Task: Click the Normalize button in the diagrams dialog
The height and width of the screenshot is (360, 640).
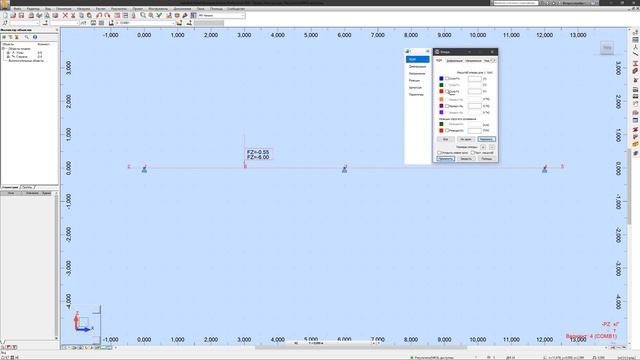Action: click(x=487, y=139)
